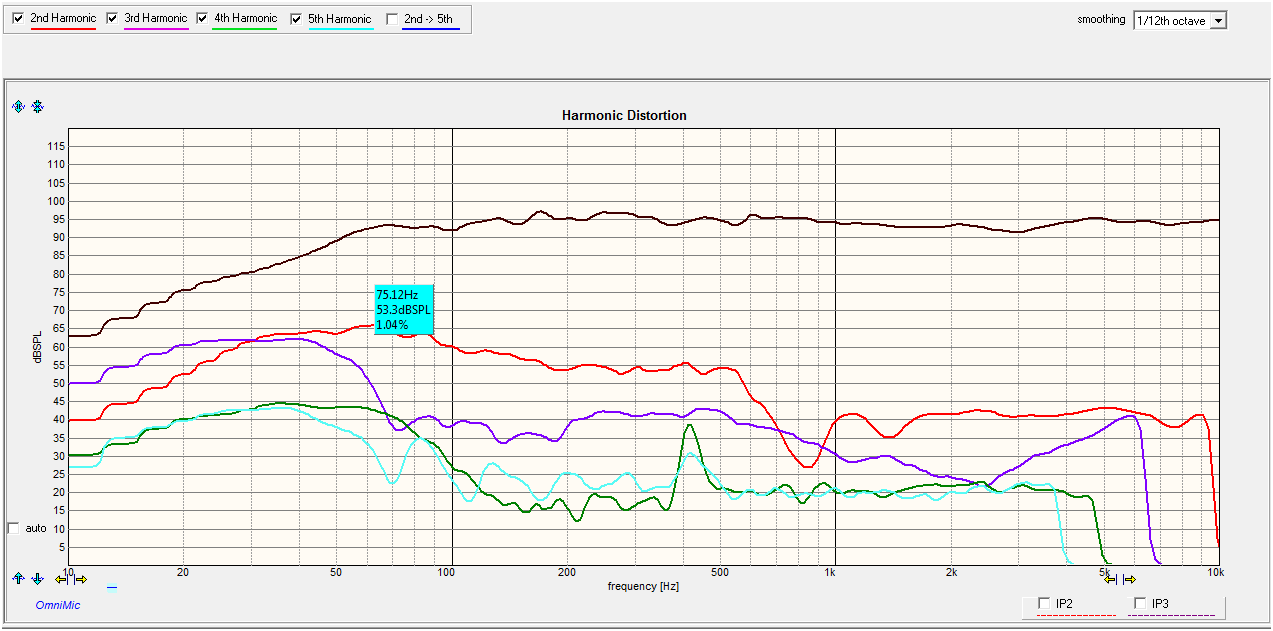Turn on the IP3 checkbox

tap(1141, 603)
